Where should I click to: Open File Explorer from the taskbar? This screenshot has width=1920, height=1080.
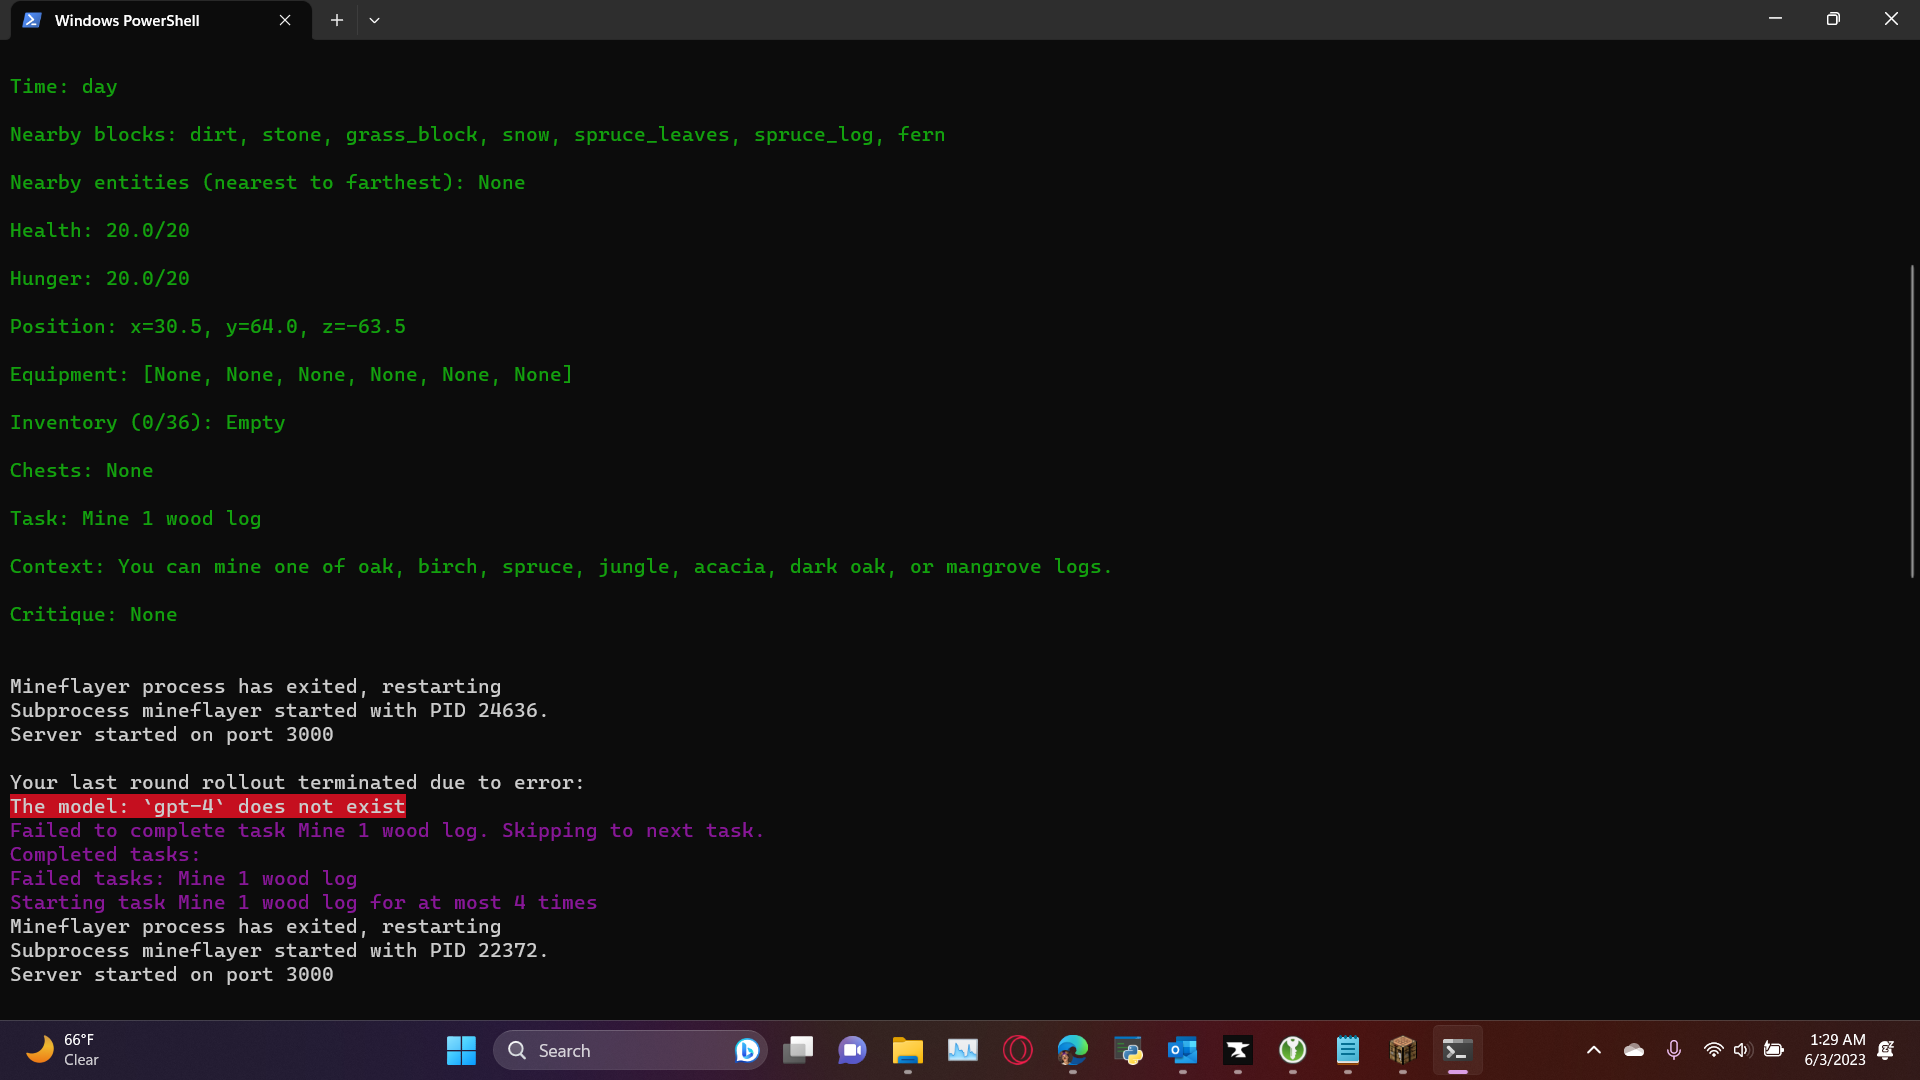908,1051
